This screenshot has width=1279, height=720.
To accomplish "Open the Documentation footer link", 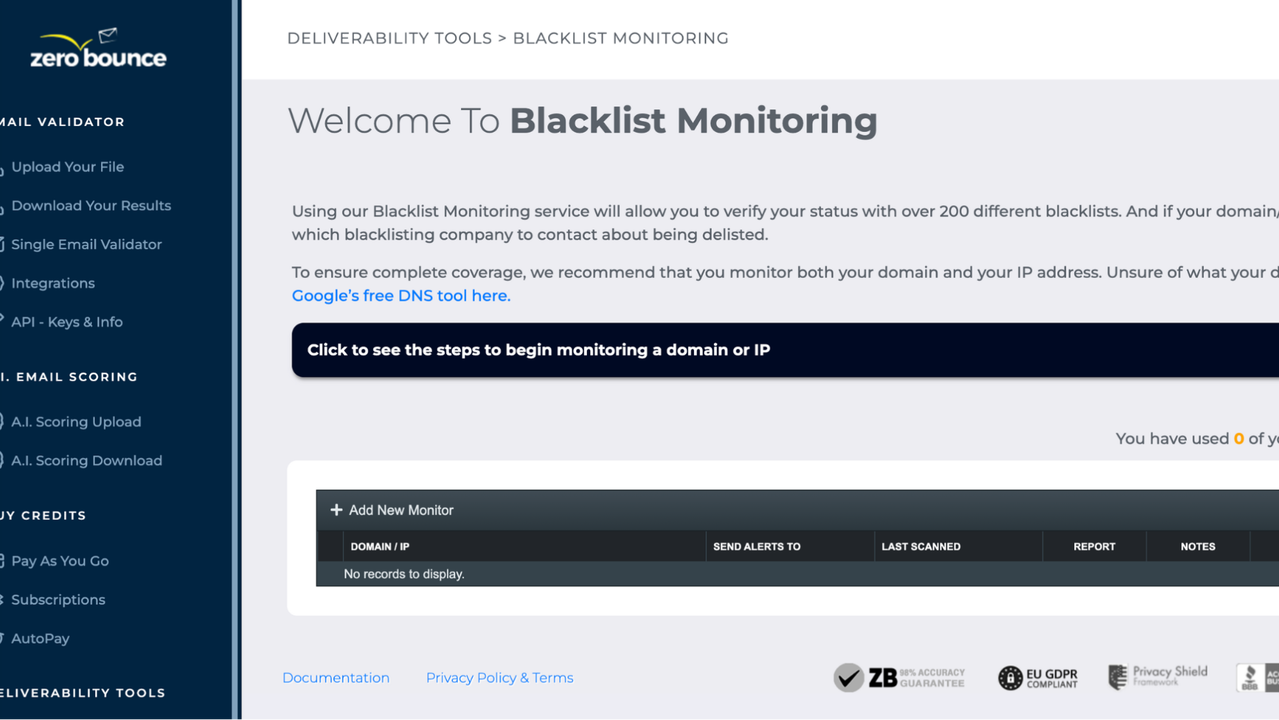I will [336, 678].
